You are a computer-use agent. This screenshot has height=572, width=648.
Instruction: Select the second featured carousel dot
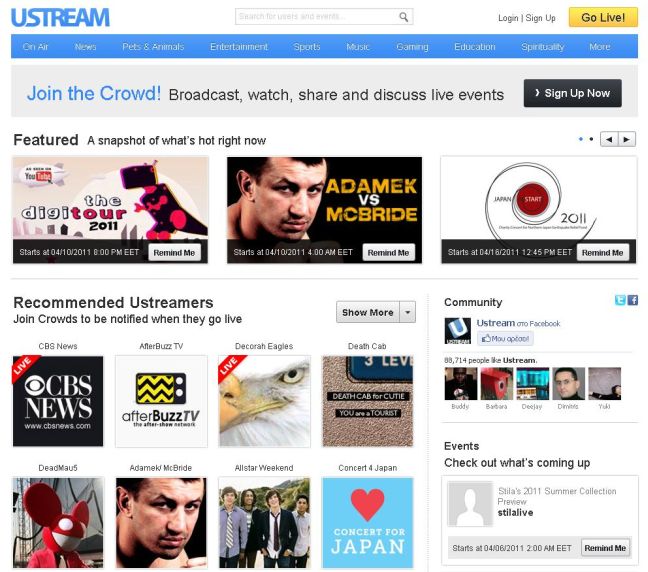pos(591,140)
